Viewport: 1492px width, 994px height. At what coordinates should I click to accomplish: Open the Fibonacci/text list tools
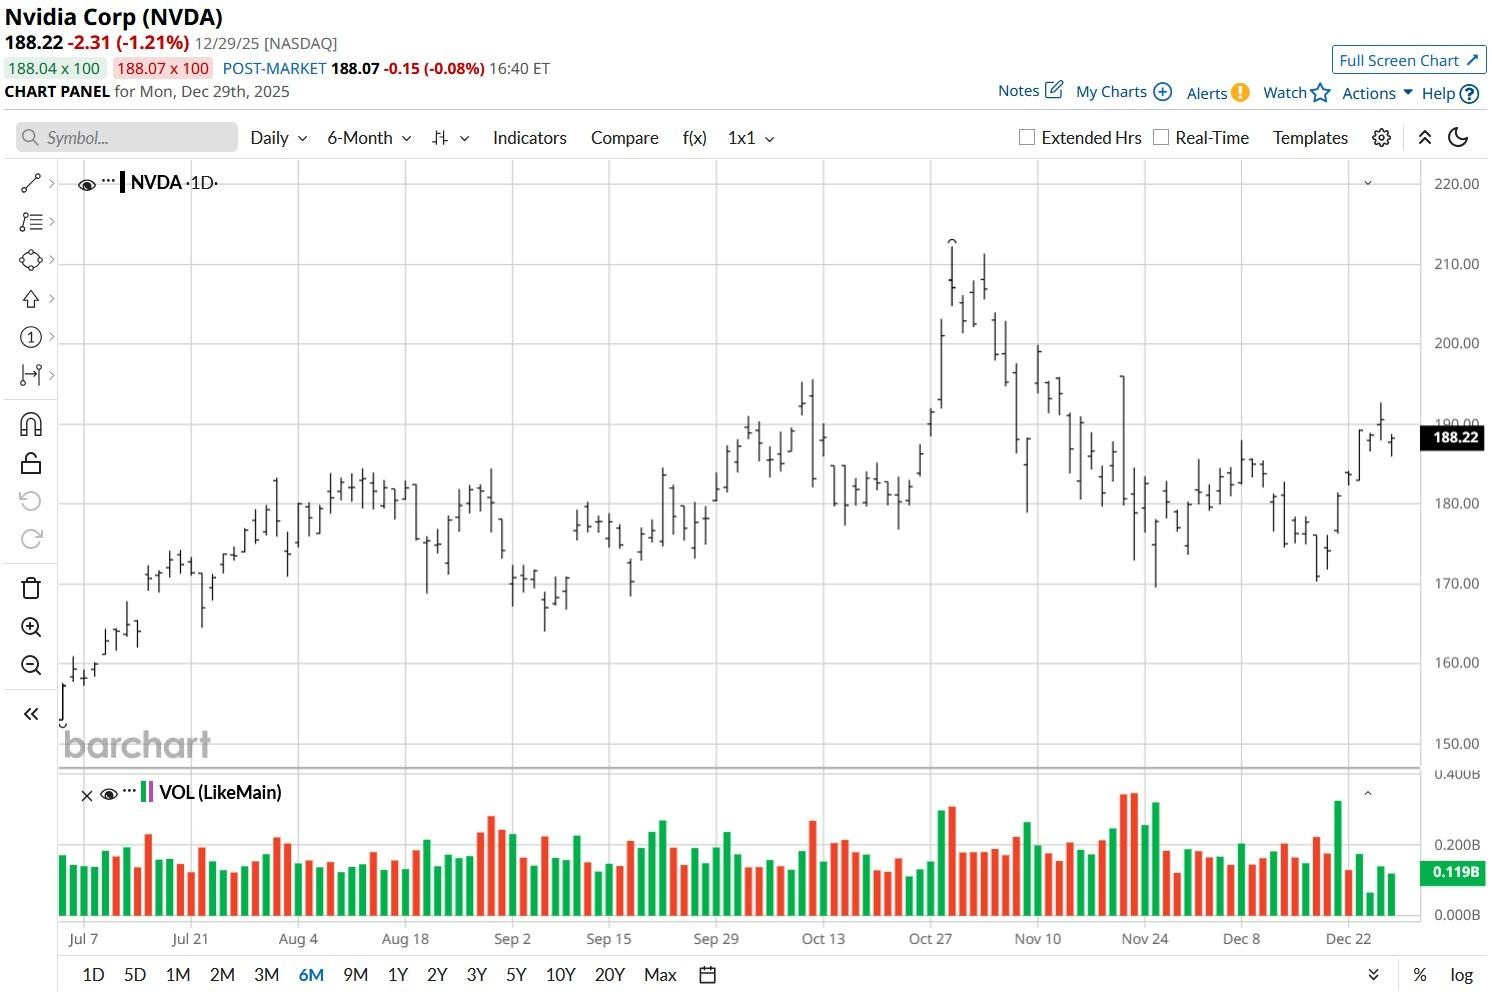click(31, 222)
